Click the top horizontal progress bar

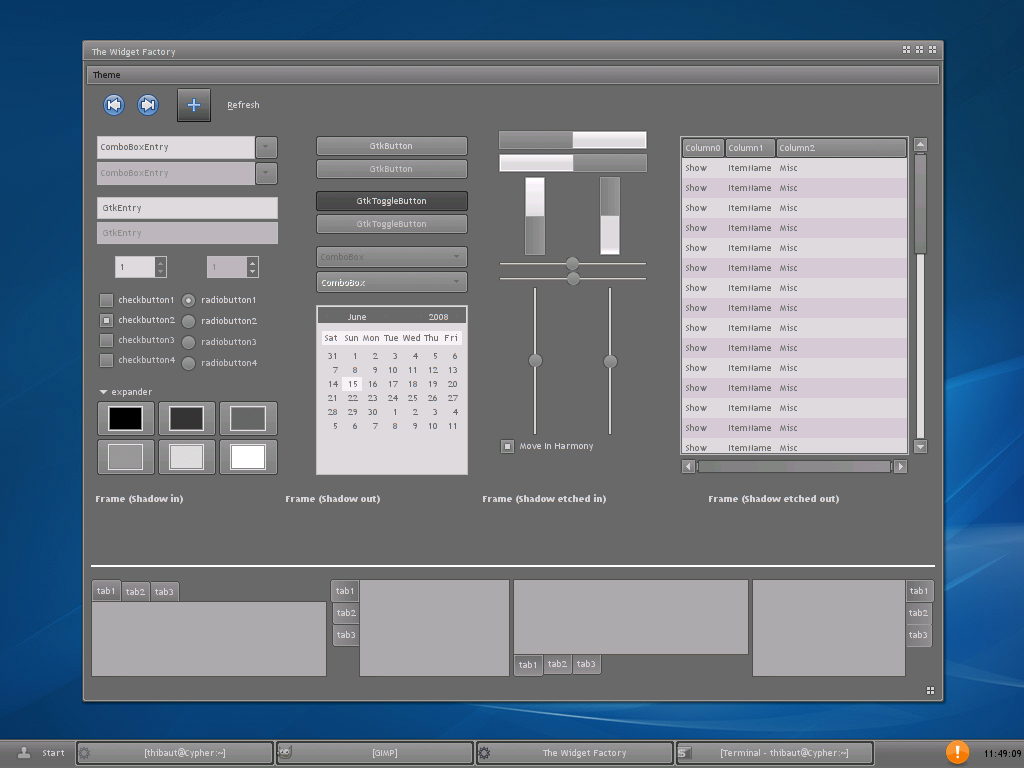coord(573,140)
